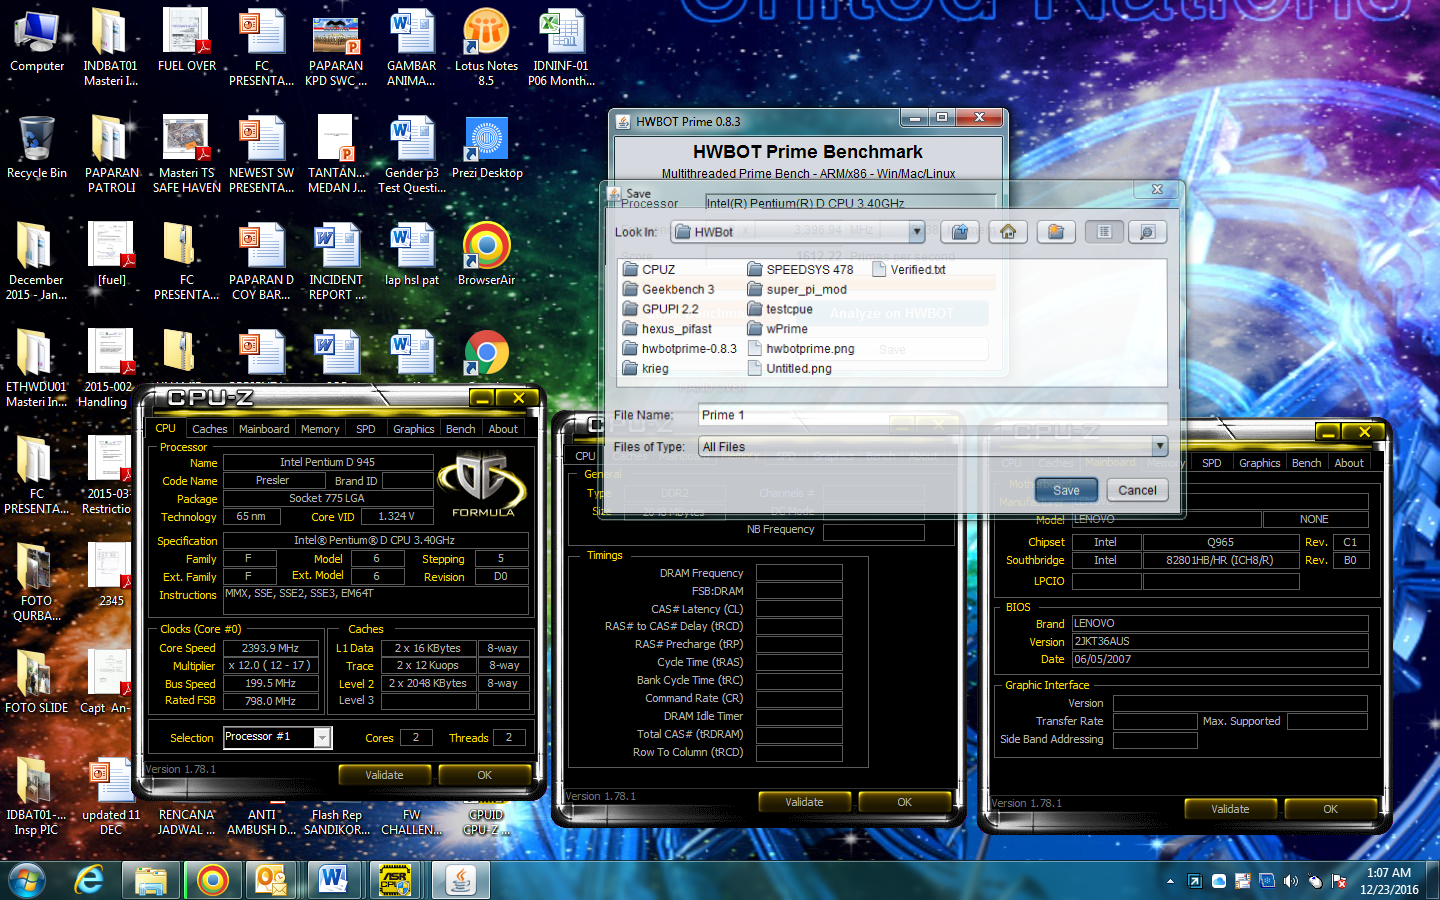1440x900 pixels.
Task: Open the Files of Type dropdown
Action: [1160, 447]
